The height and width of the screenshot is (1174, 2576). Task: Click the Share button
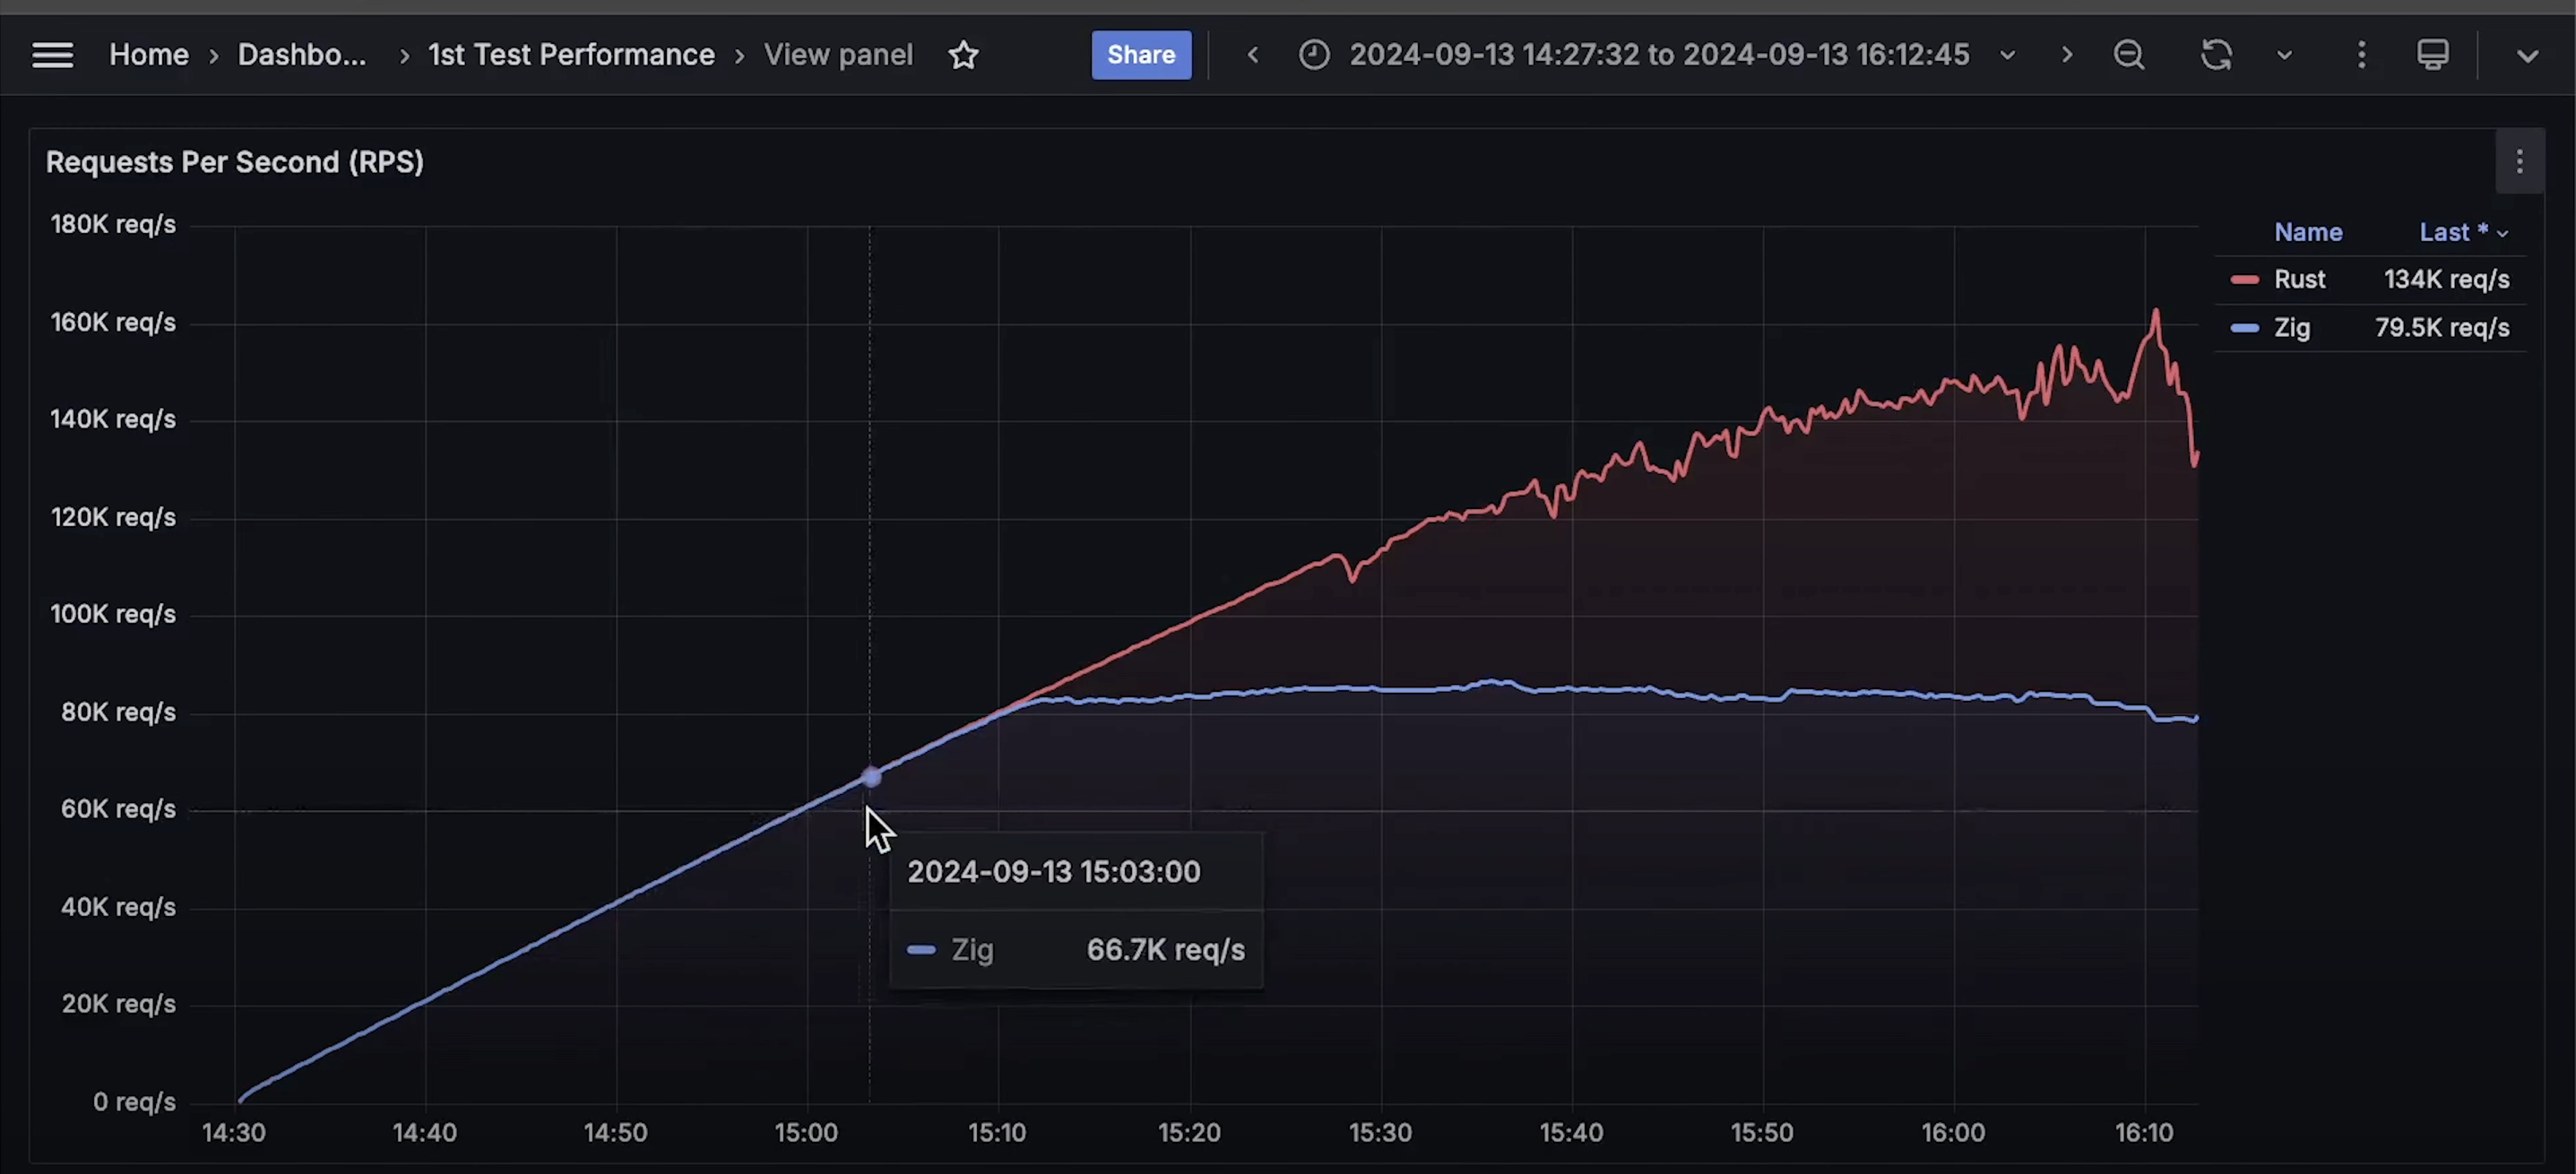pos(1140,55)
